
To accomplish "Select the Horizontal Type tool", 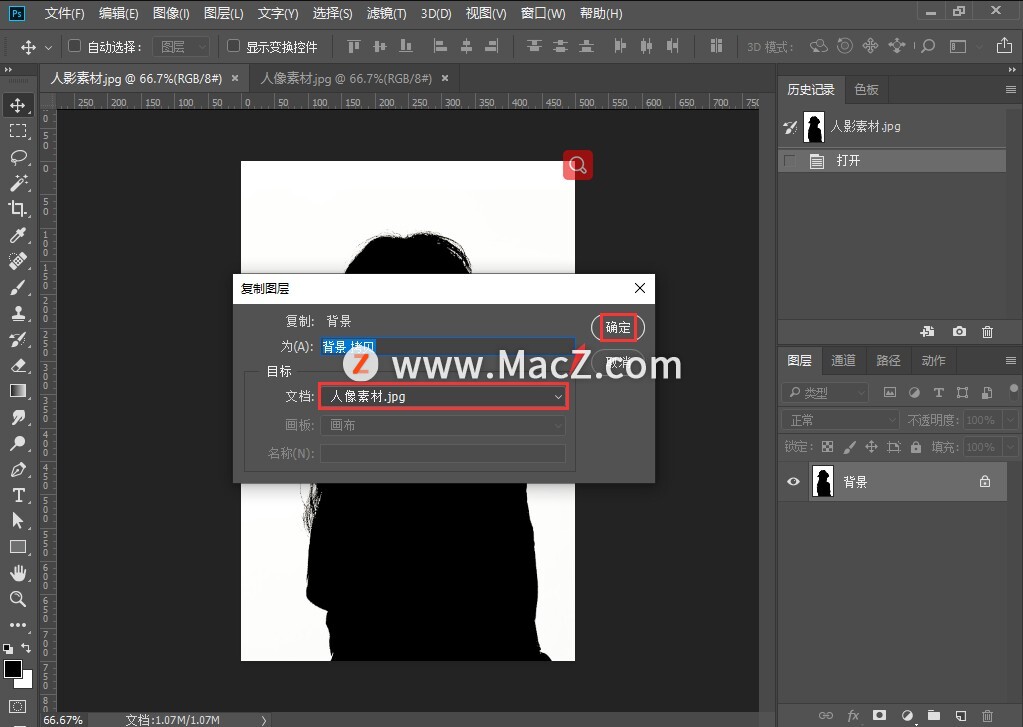I will click(18, 495).
